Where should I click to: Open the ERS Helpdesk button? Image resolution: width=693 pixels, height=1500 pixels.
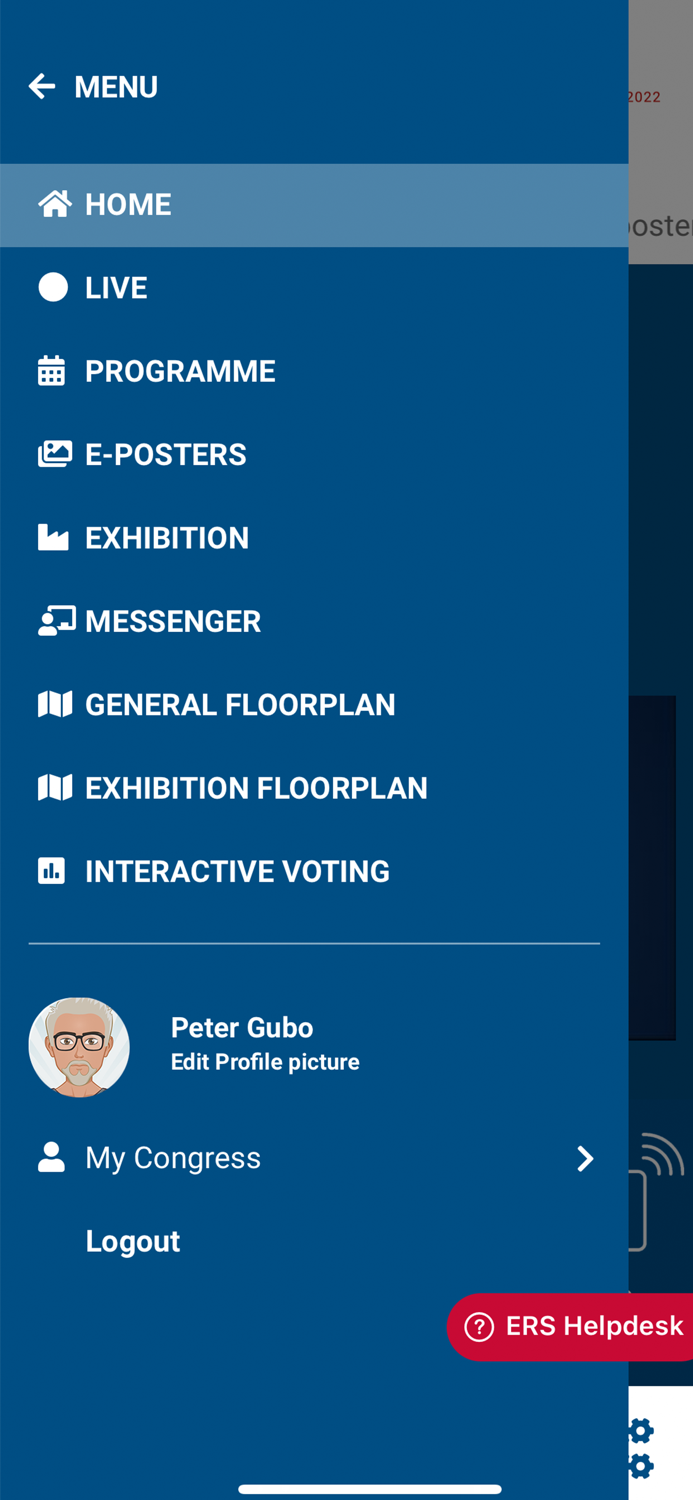572,1327
